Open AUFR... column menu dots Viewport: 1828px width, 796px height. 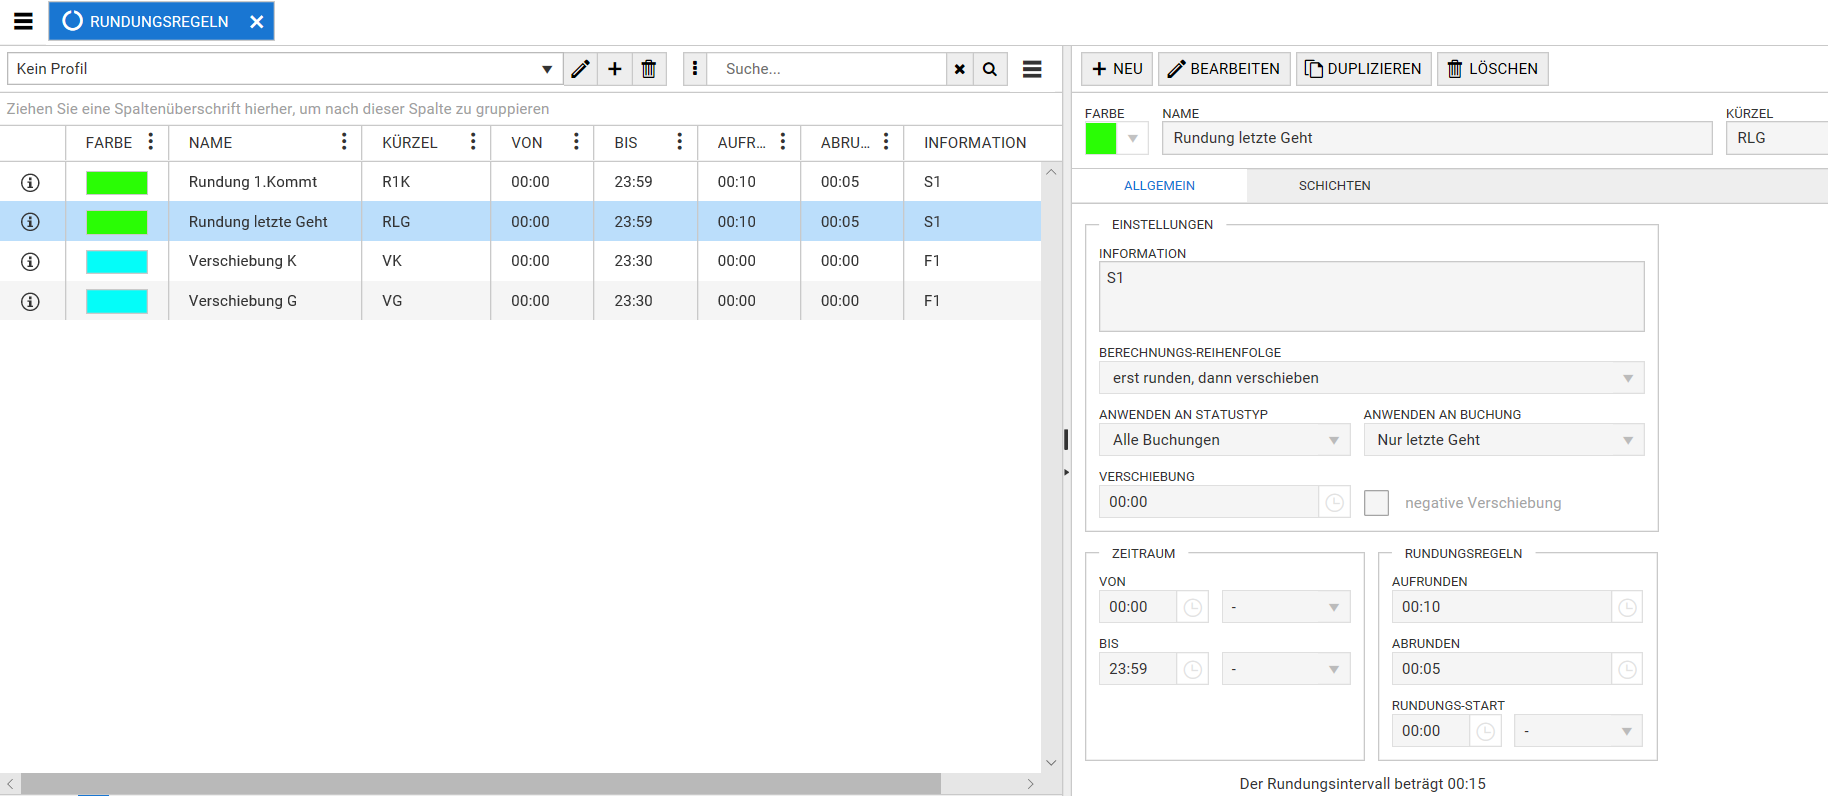click(x=783, y=142)
